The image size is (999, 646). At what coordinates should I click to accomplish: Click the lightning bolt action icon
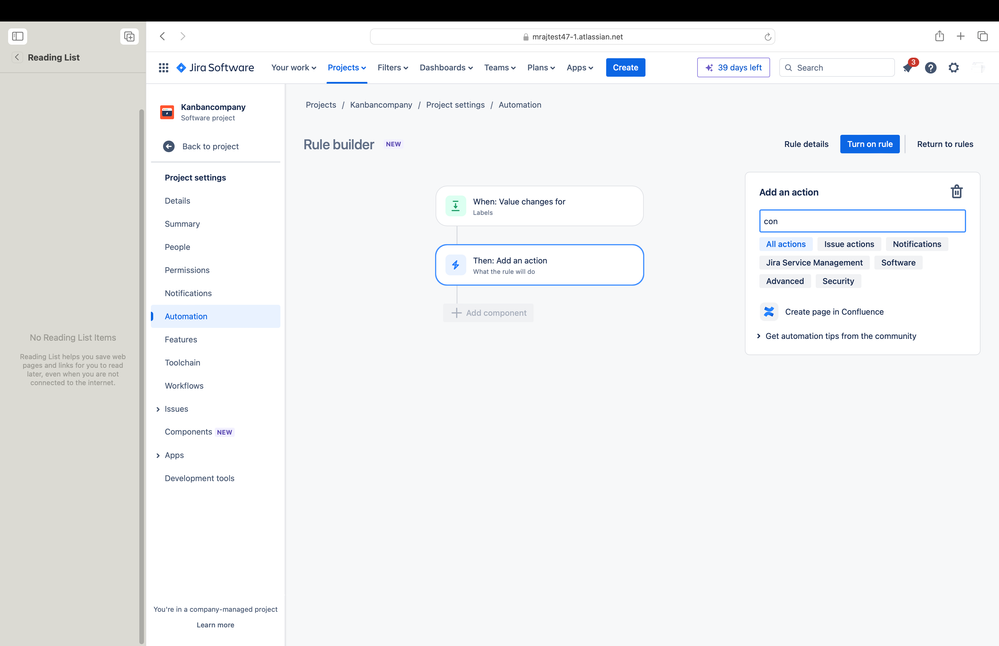(456, 265)
